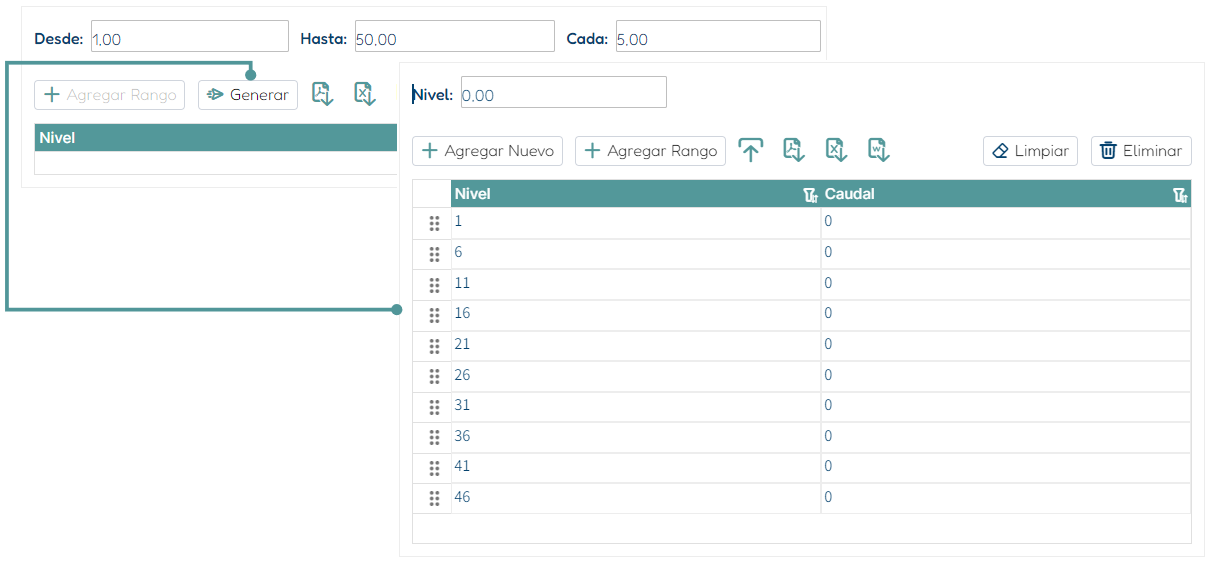Click the Generar button
The image size is (1212, 563).
(248, 95)
